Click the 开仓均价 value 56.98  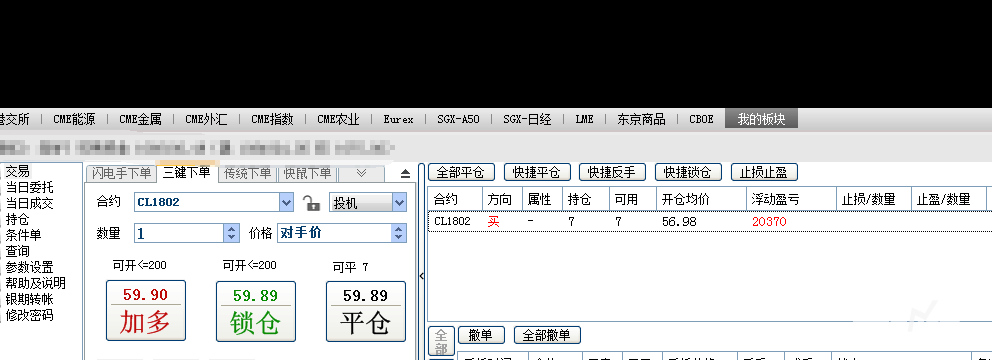tap(678, 221)
